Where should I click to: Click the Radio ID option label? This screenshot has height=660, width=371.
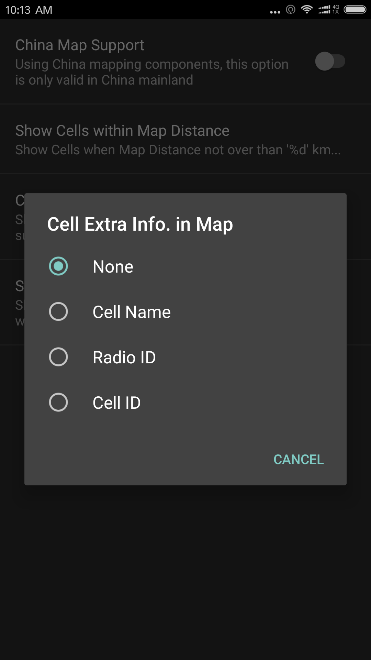[x=124, y=358]
